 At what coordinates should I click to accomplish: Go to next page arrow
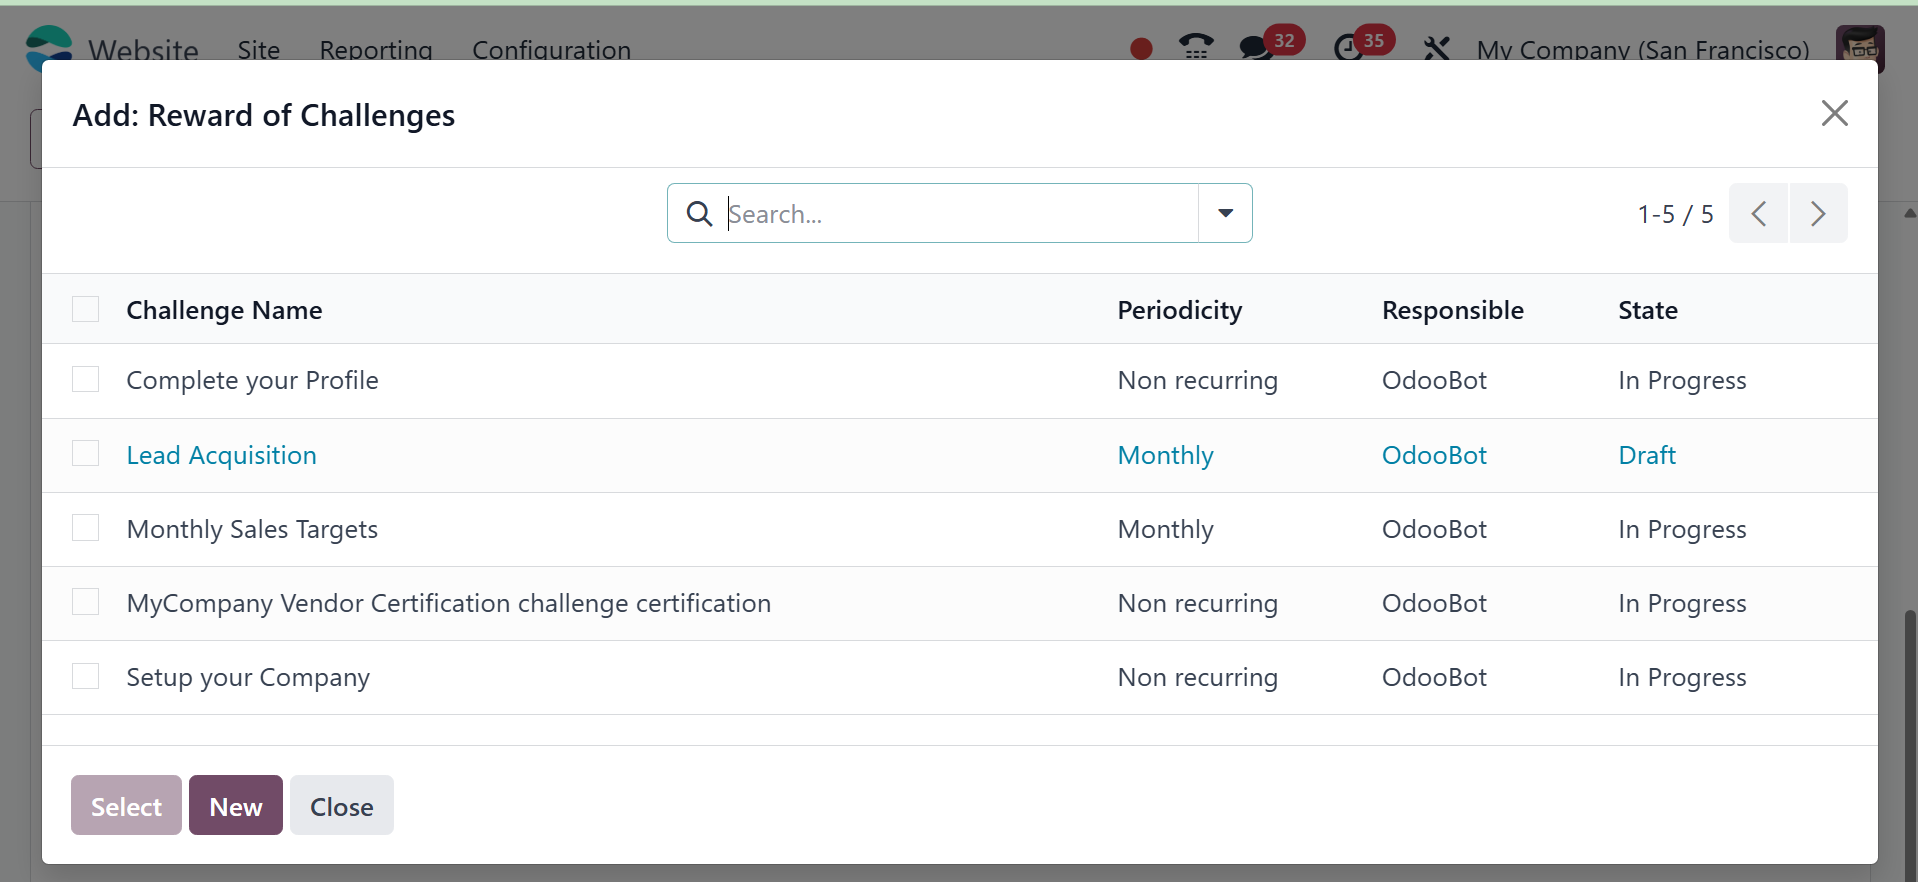[1818, 213]
